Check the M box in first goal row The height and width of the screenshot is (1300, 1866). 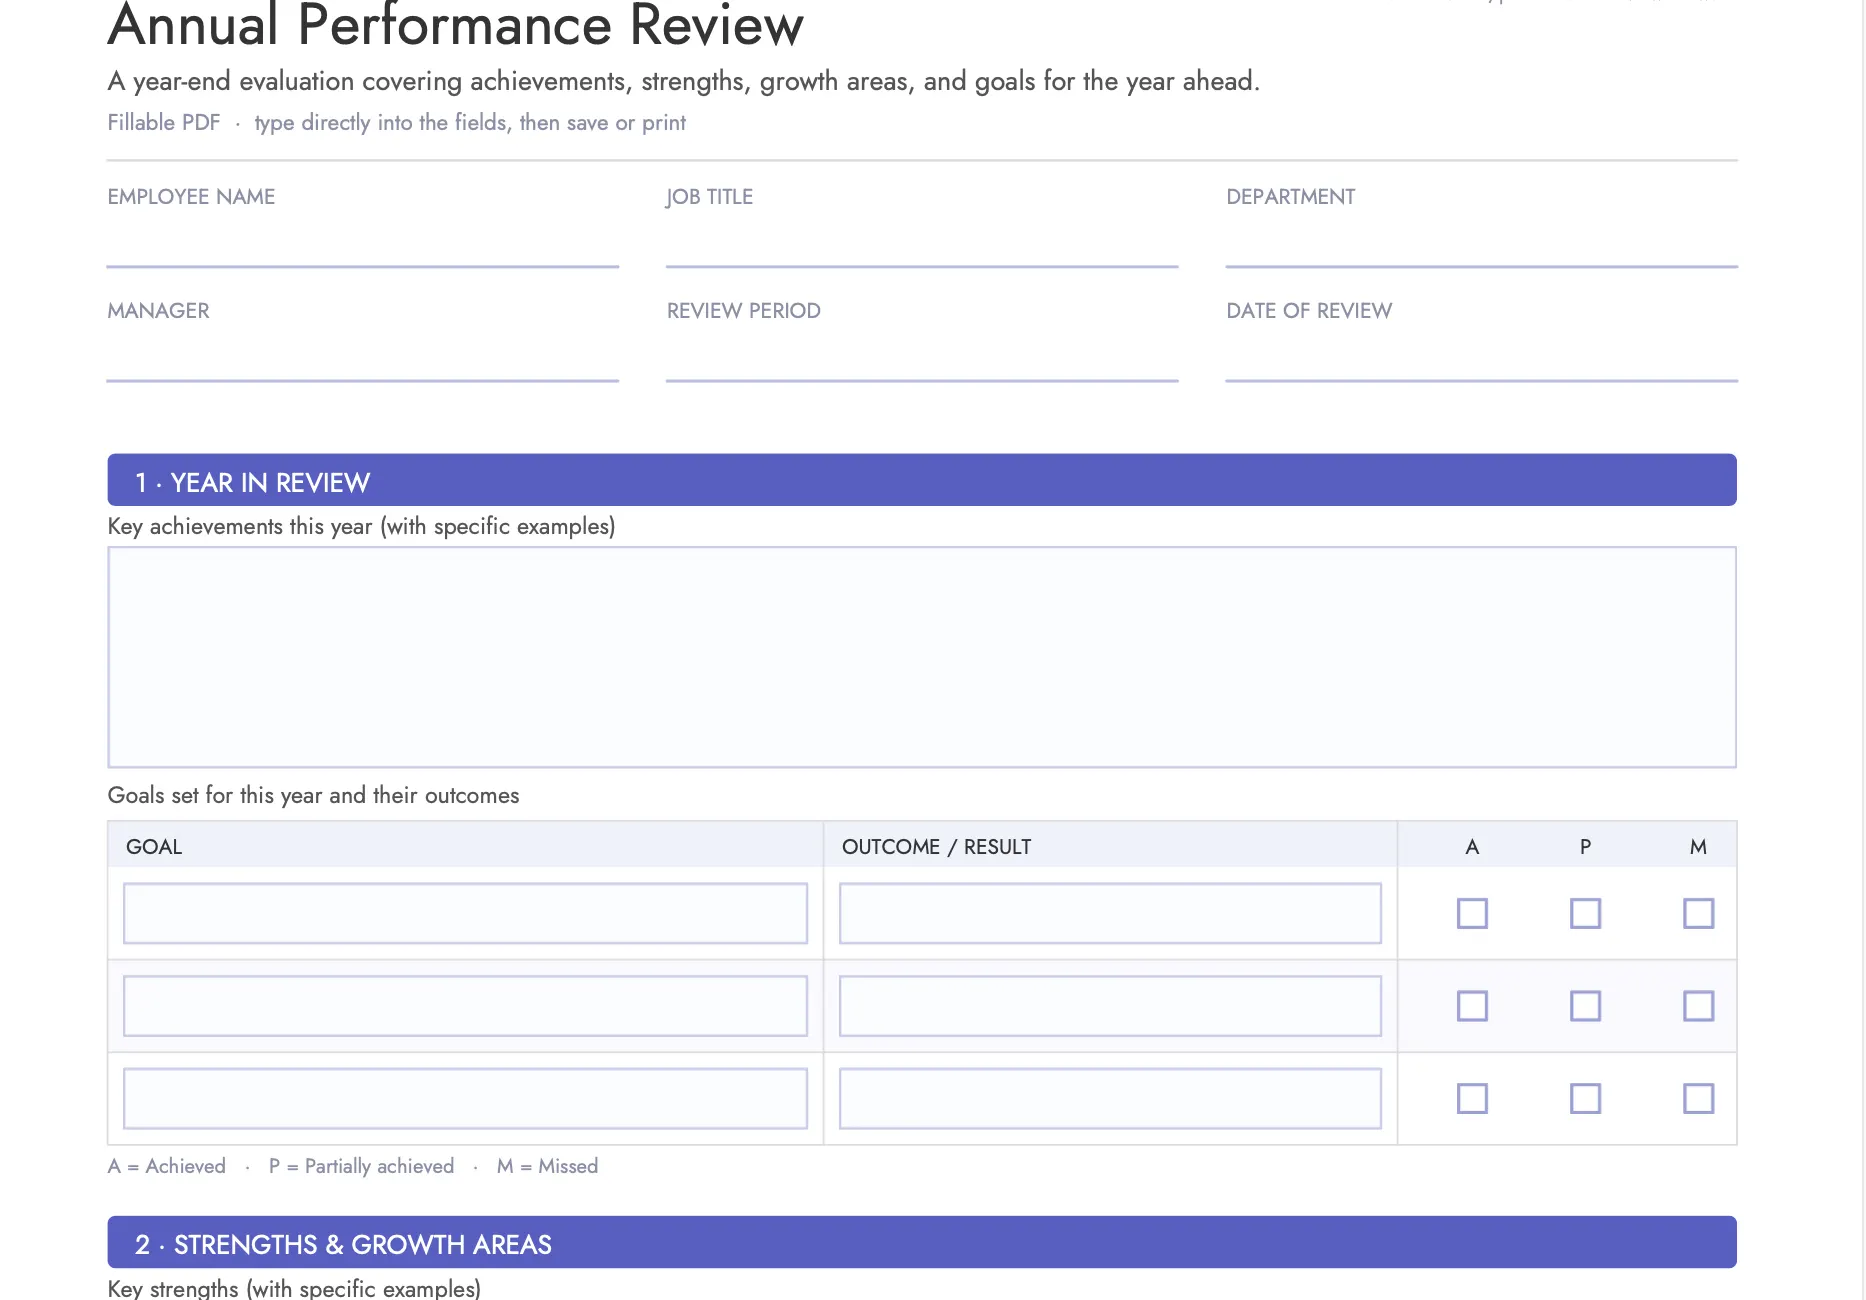[1698, 913]
